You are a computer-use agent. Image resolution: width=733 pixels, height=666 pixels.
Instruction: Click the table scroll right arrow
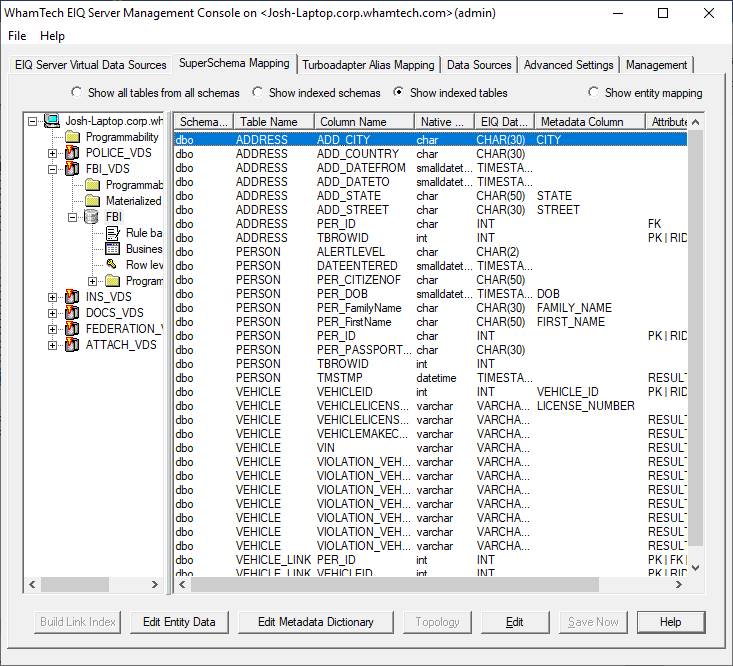679,584
